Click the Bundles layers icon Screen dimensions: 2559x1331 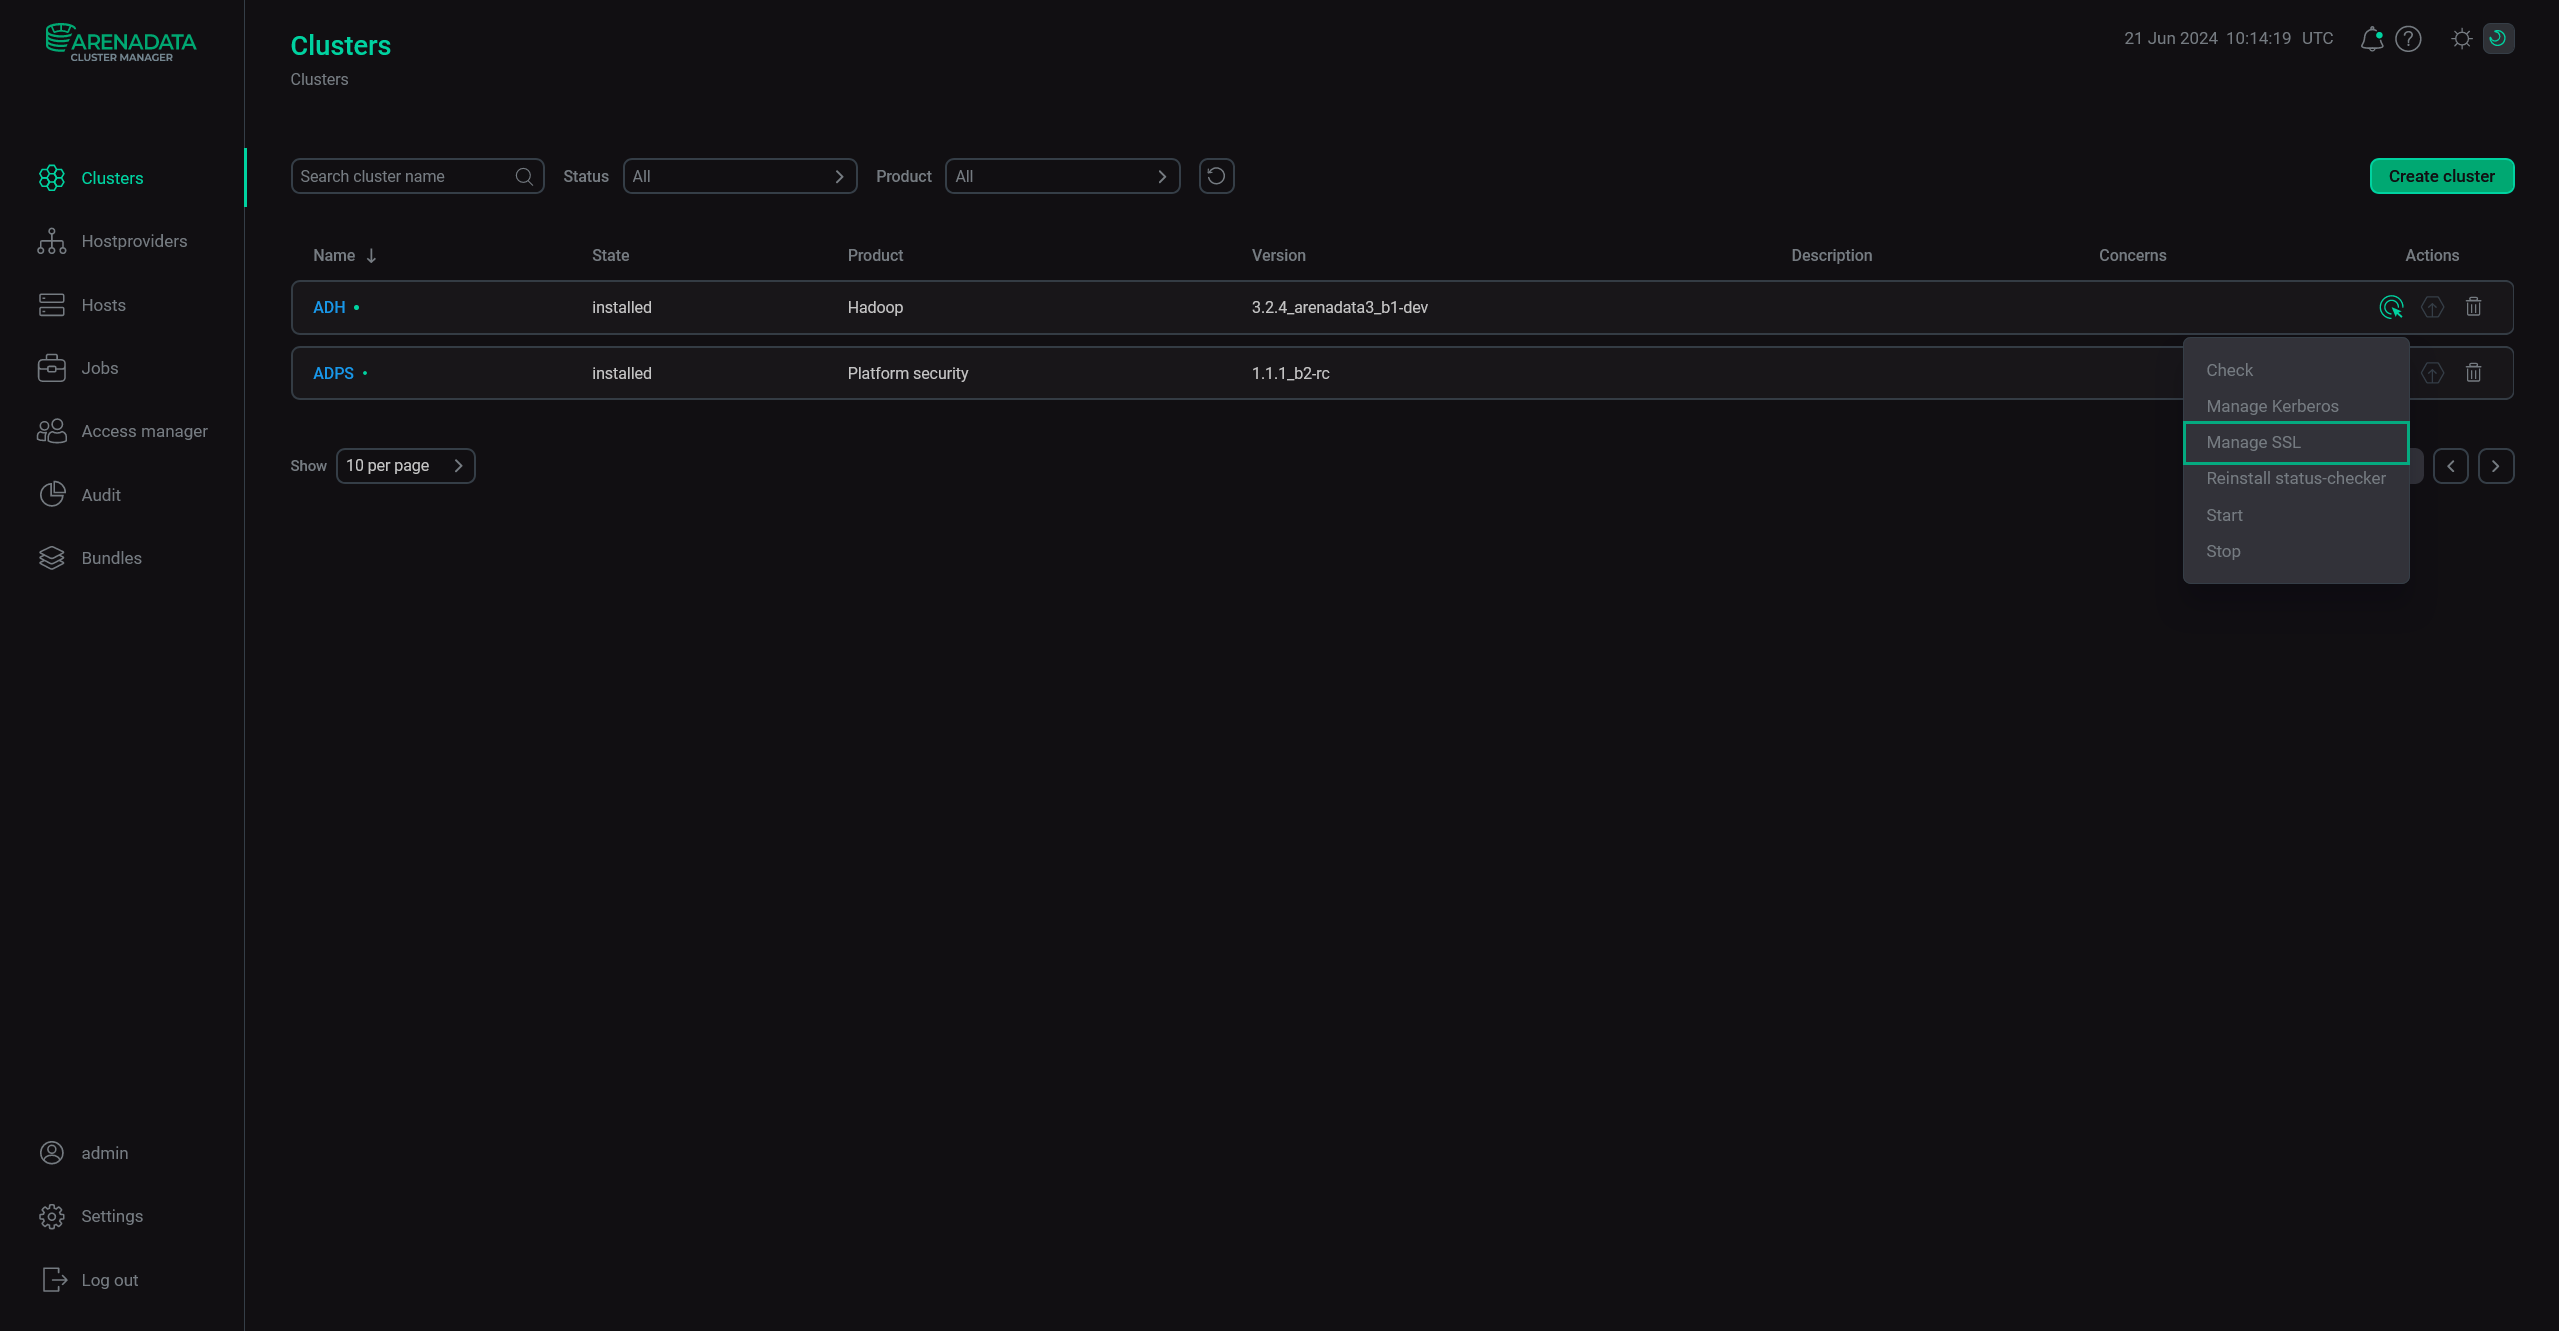[52, 558]
